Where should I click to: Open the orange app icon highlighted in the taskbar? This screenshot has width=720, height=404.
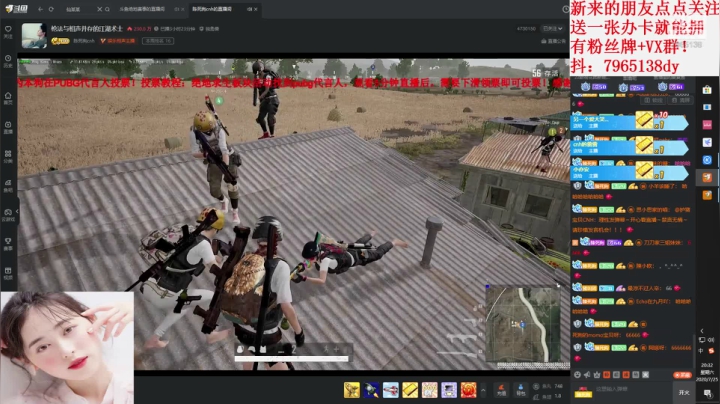(x=707, y=177)
